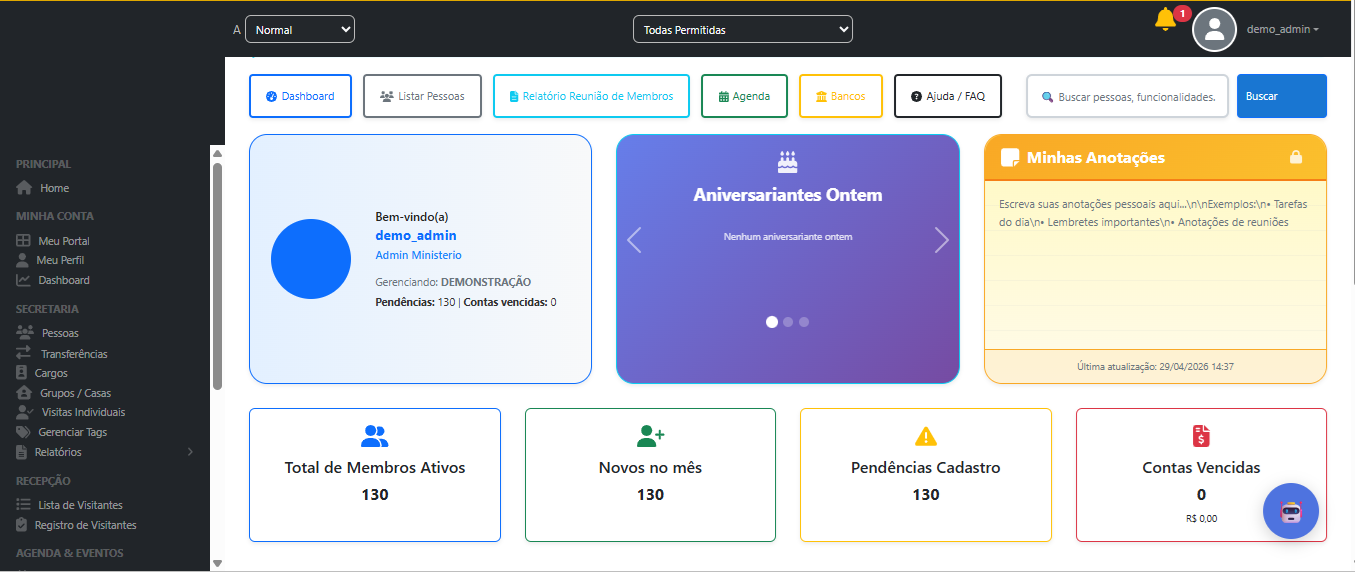This screenshot has width=1355, height=572.
Task: Click the blue profile avatar circle
Action: tap(311, 259)
